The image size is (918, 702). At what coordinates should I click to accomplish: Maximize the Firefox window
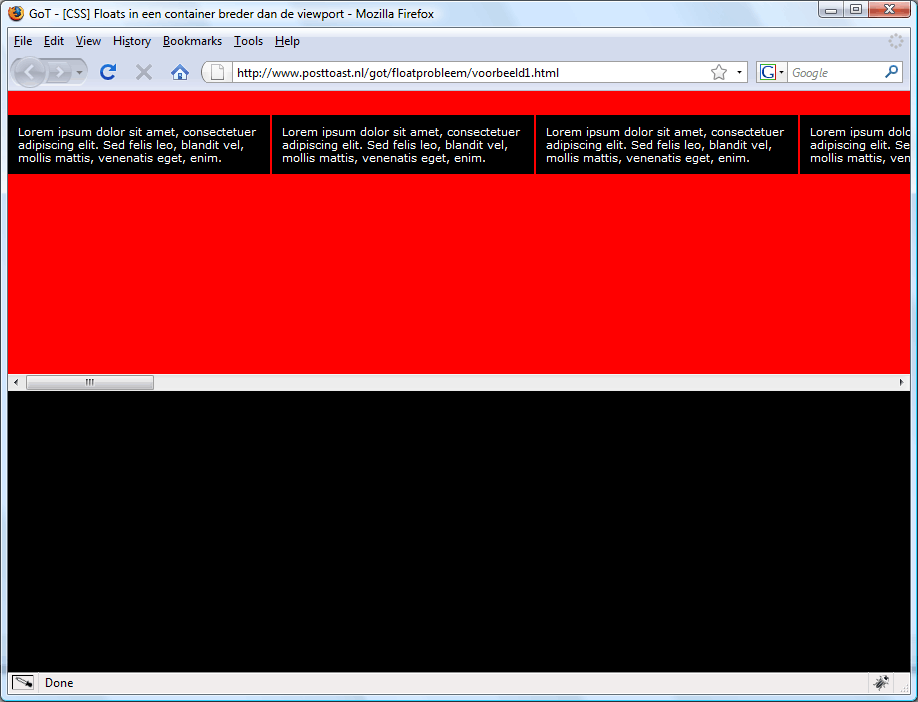tap(856, 9)
